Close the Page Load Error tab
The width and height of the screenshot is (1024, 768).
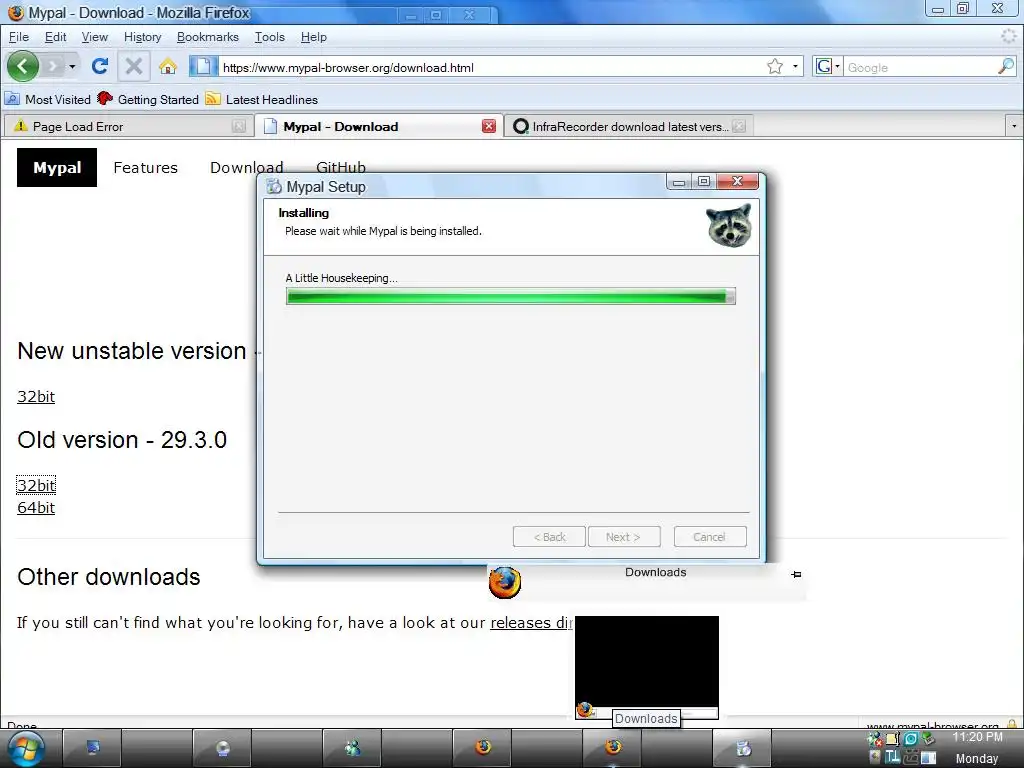(239, 127)
